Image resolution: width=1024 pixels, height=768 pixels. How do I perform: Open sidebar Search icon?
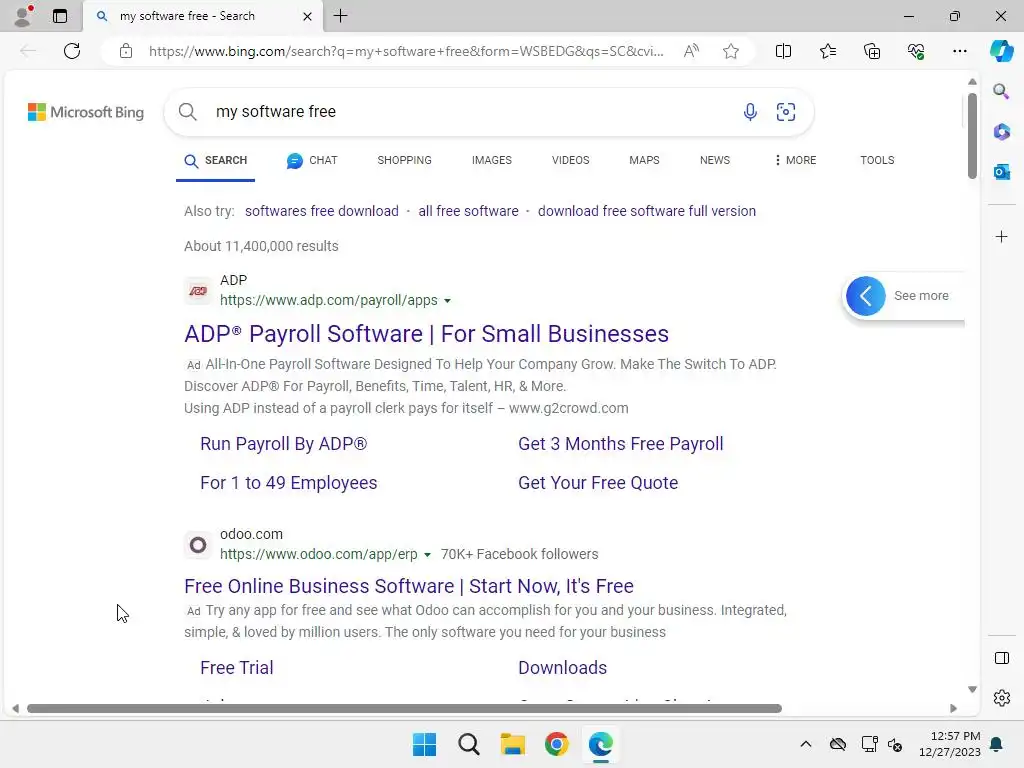point(1001,91)
